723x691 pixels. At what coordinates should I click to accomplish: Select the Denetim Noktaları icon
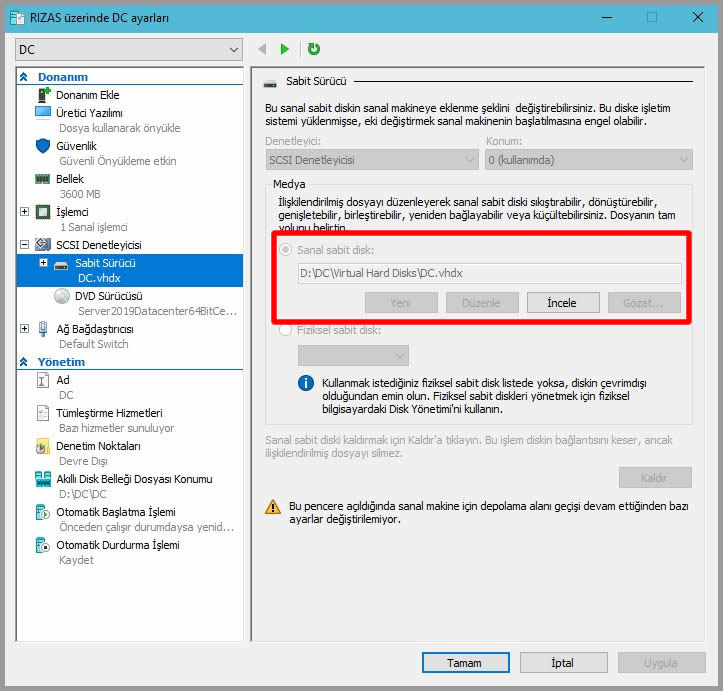(x=43, y=446)
